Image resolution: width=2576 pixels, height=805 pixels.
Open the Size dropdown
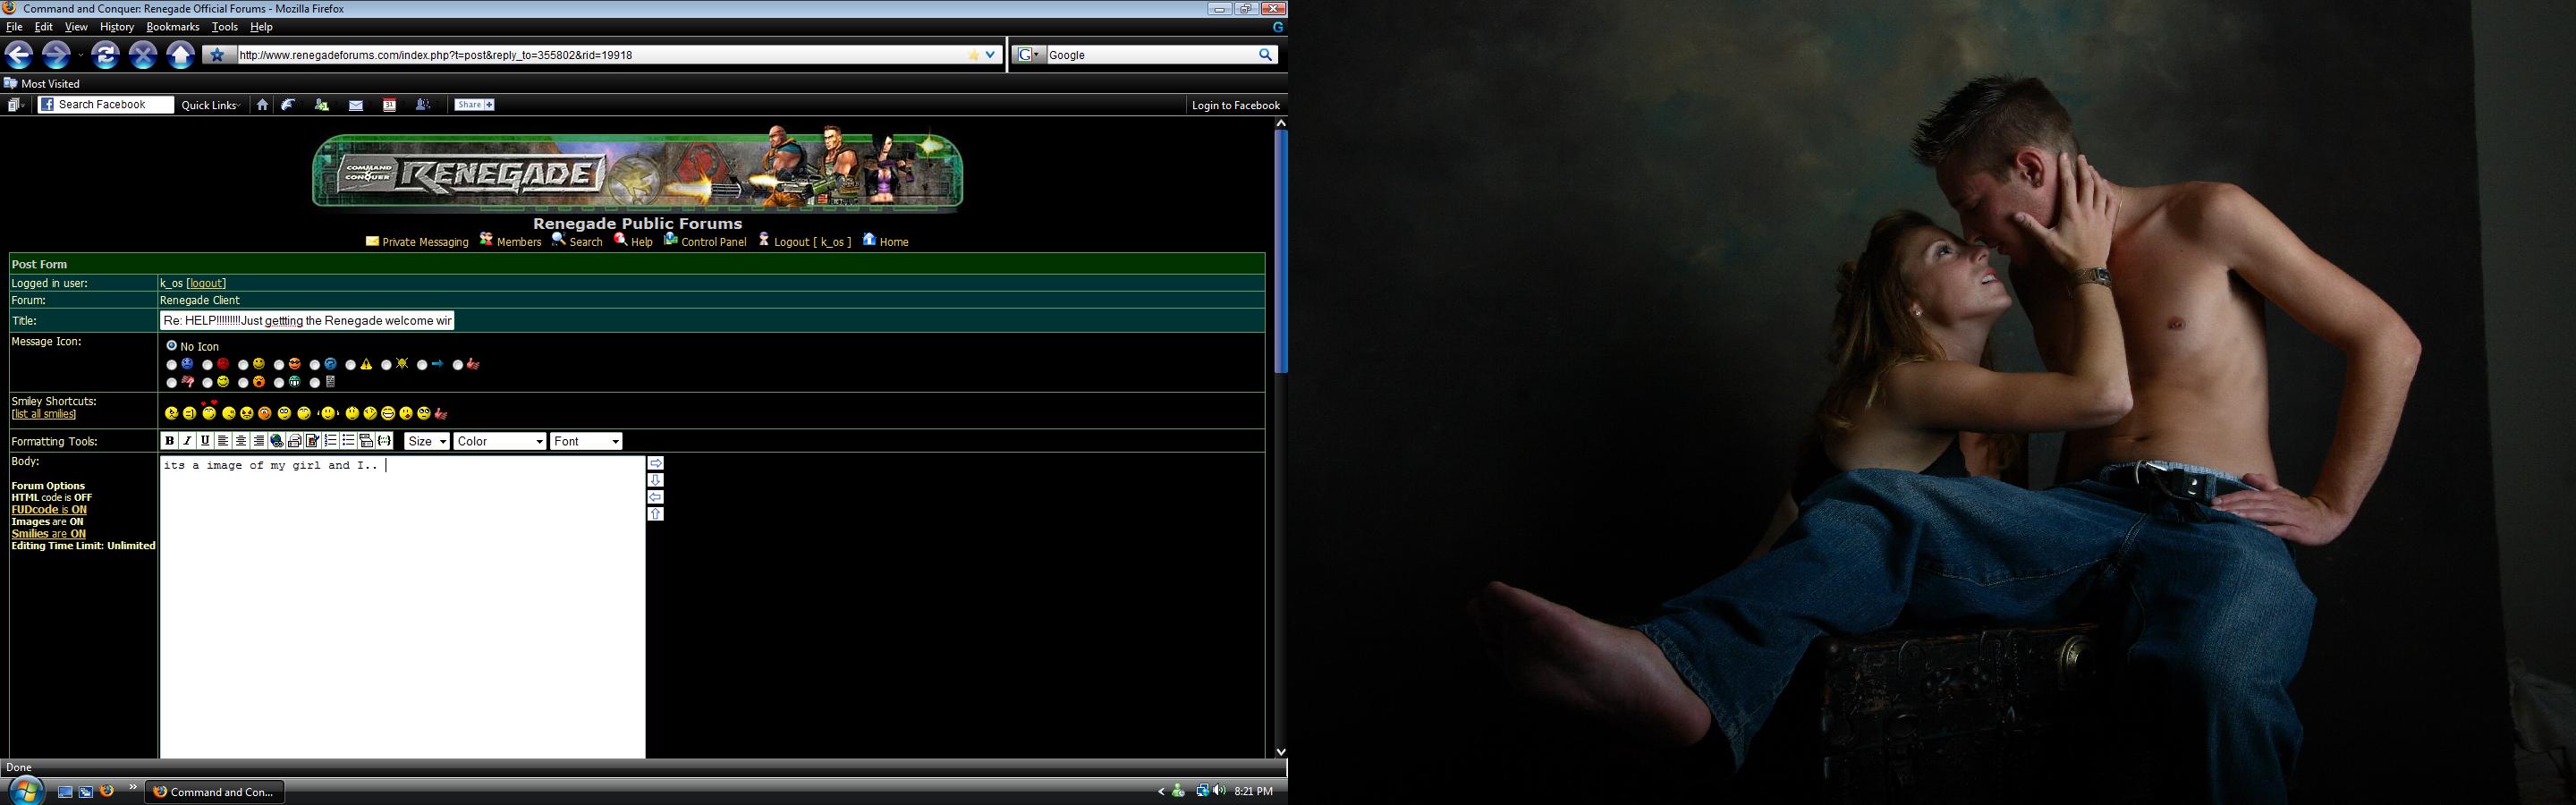[x=427, y=442]
